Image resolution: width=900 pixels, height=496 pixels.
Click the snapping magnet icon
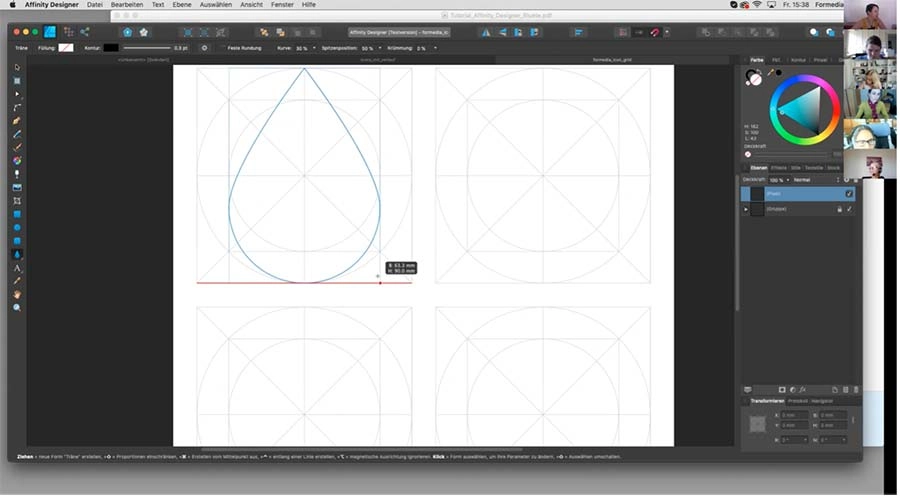pos(656,32)
